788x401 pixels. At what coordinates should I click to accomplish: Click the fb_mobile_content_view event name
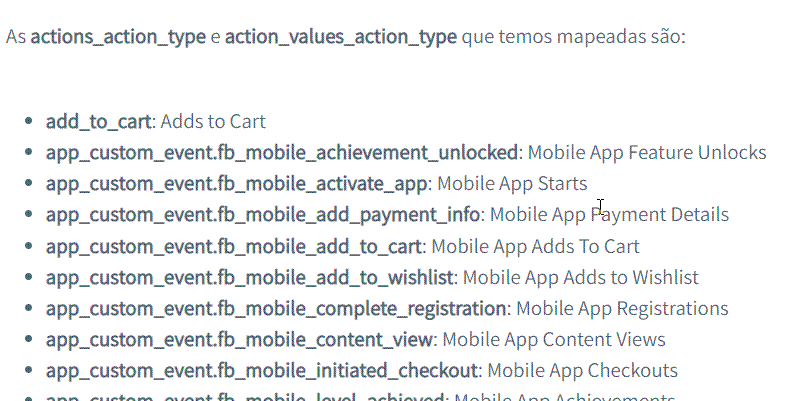click(240, 339)
